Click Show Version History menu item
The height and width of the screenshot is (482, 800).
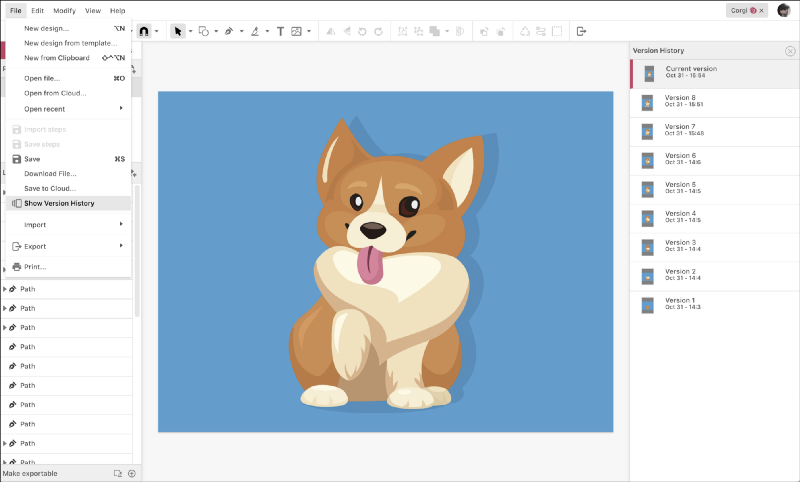point(59,203)
